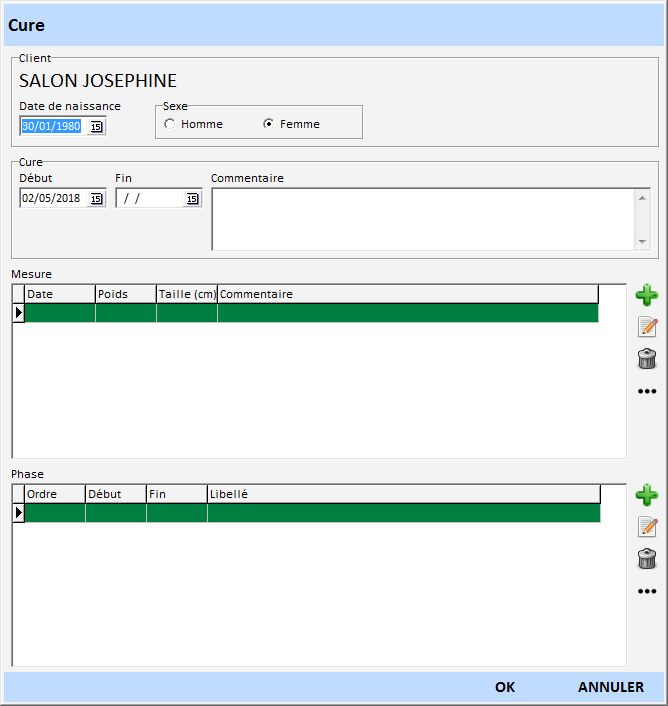This screenshot has height=706, width=668.
Task: Open calendar picker for cure Début date
Action: click(96, 199)
